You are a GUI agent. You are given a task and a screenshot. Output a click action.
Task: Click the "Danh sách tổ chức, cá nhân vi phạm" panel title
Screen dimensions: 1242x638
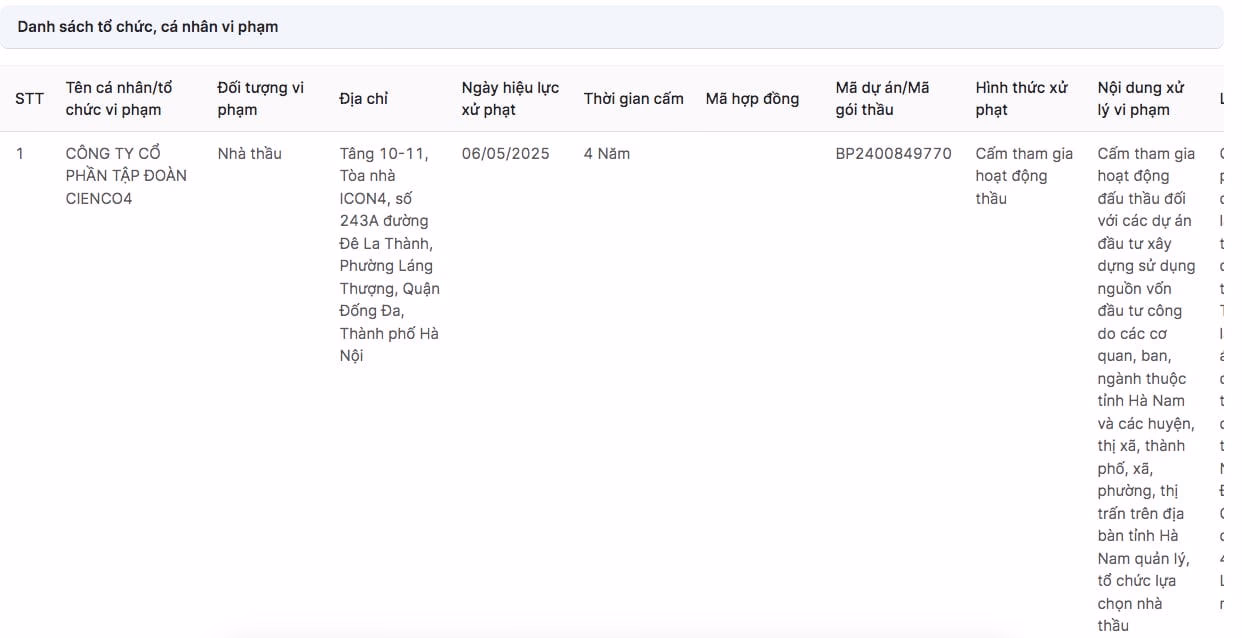pos(148,27)
